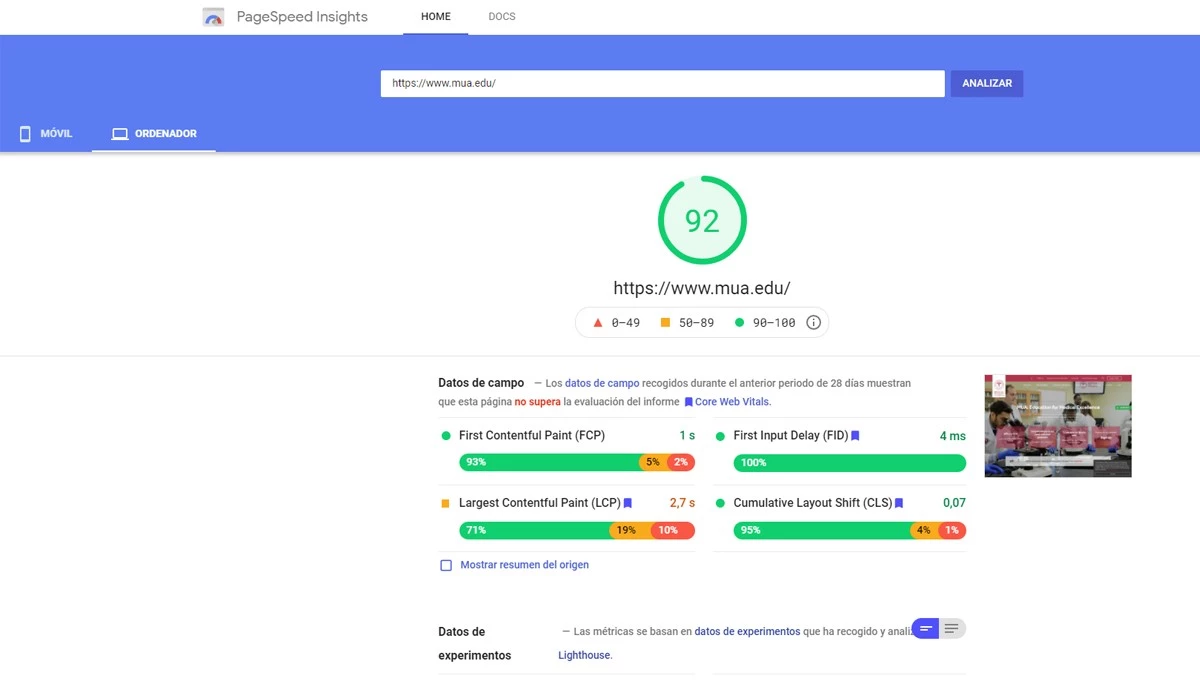1200x685 pixels.
Task: Click the bookmark icon next to Largest Contentful Paint
Action: (x=628, y=503)
